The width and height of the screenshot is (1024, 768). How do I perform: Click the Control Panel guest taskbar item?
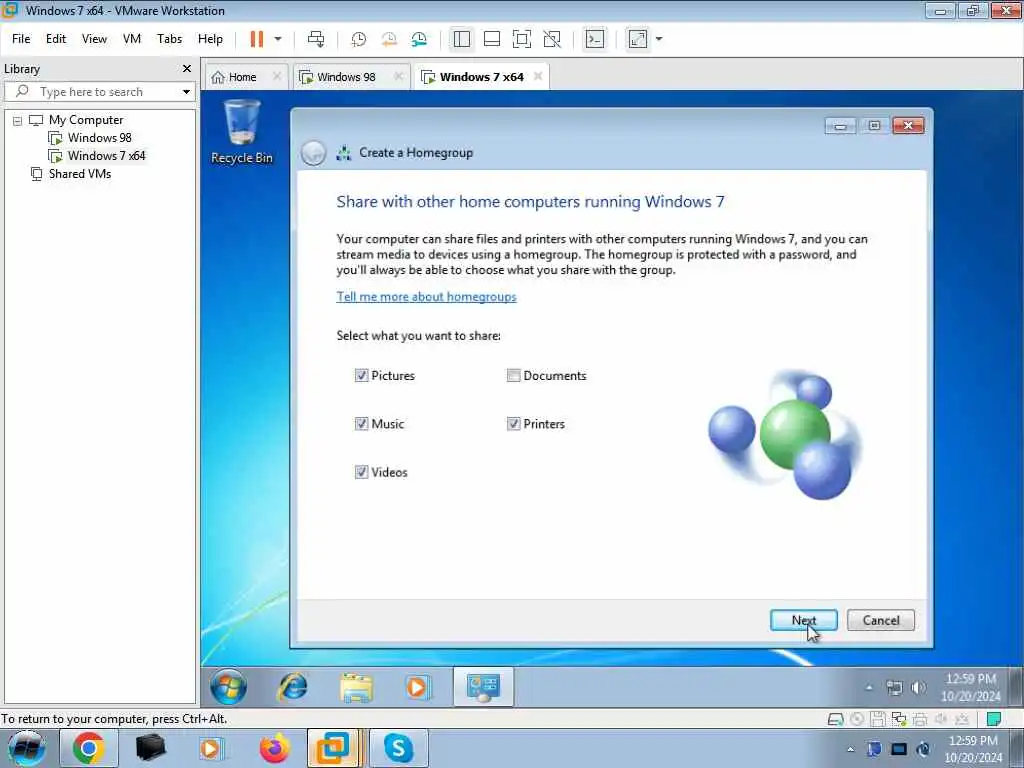click(x=483, y=687)
